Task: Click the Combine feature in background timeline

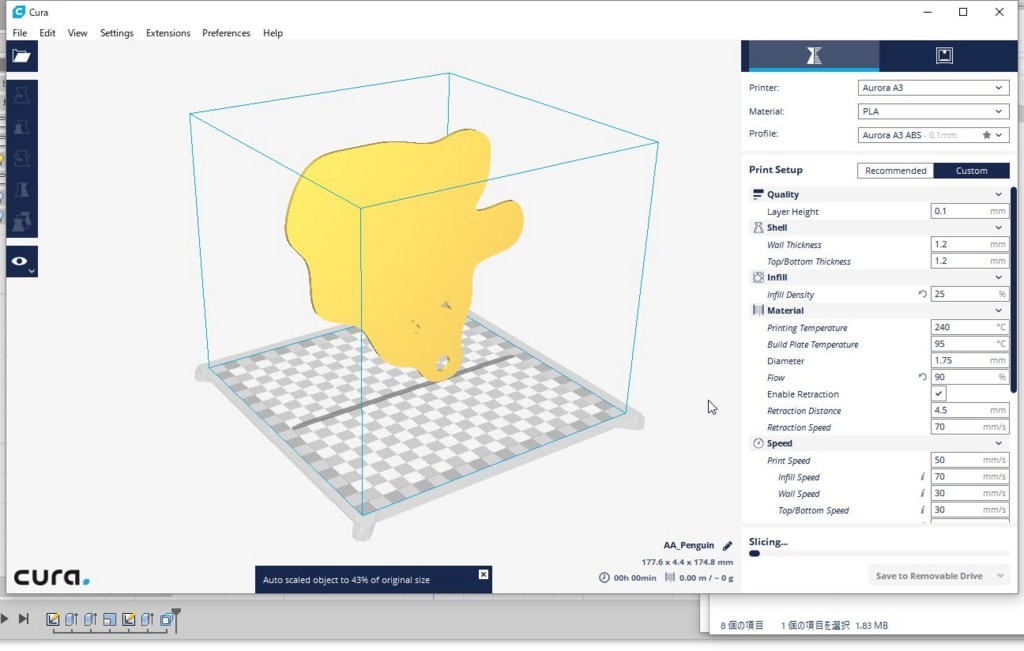Action: pos(167,619)
